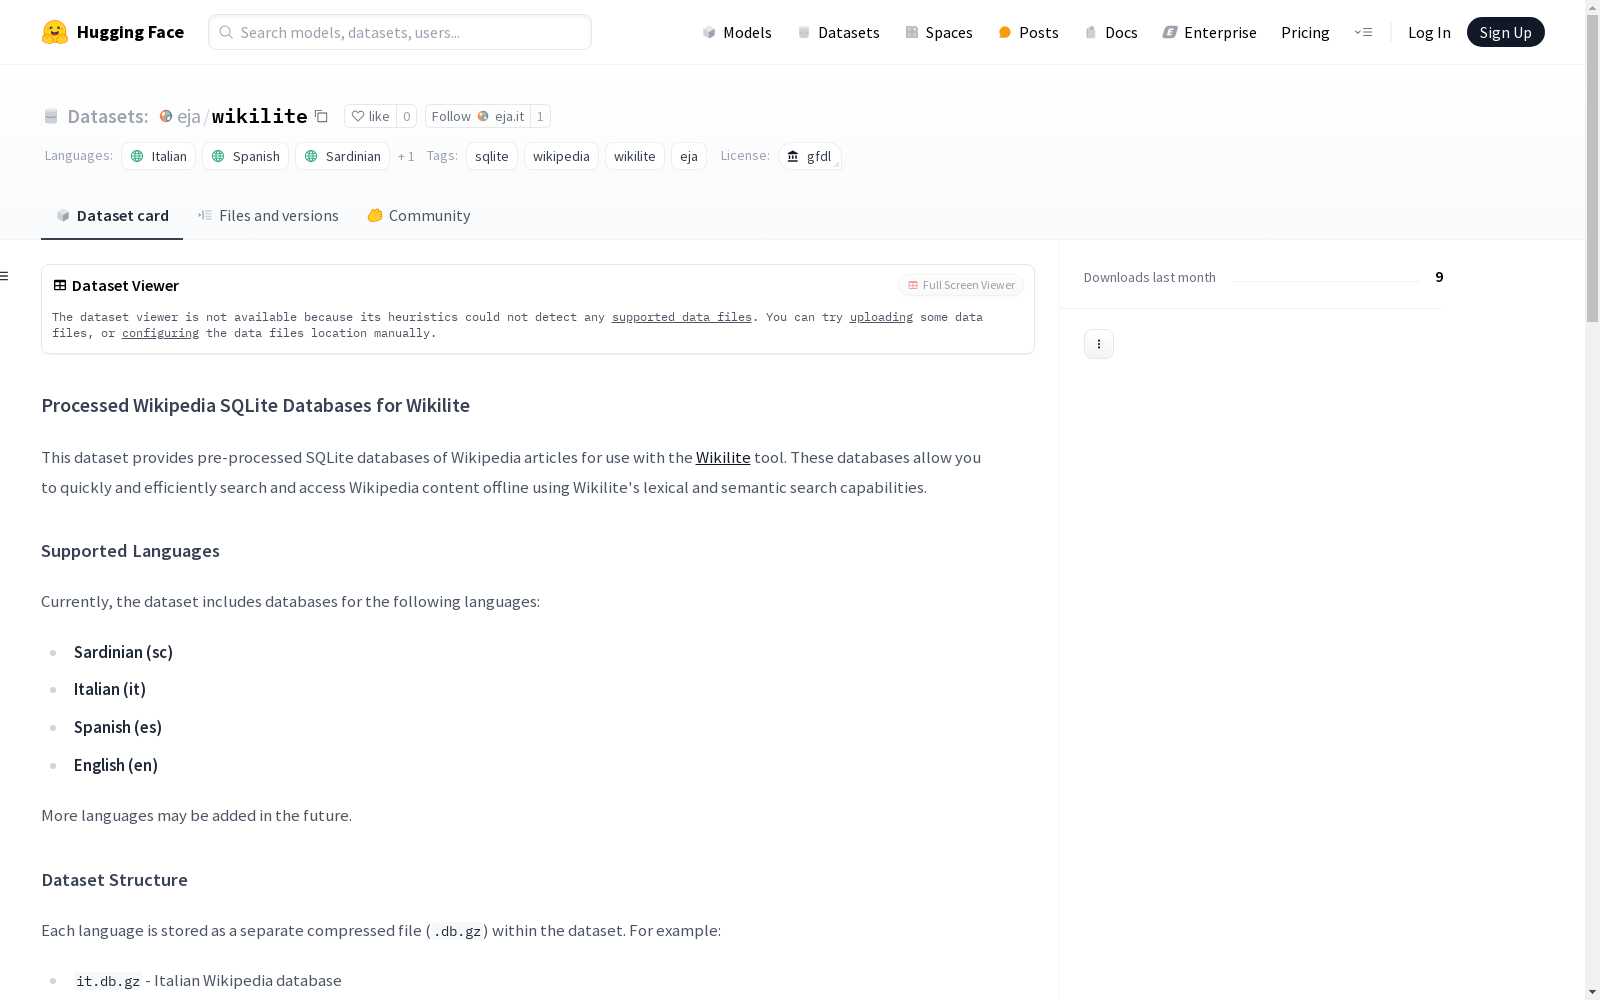
Task: Open the eja owner link
Action: [x=188, y=116]
